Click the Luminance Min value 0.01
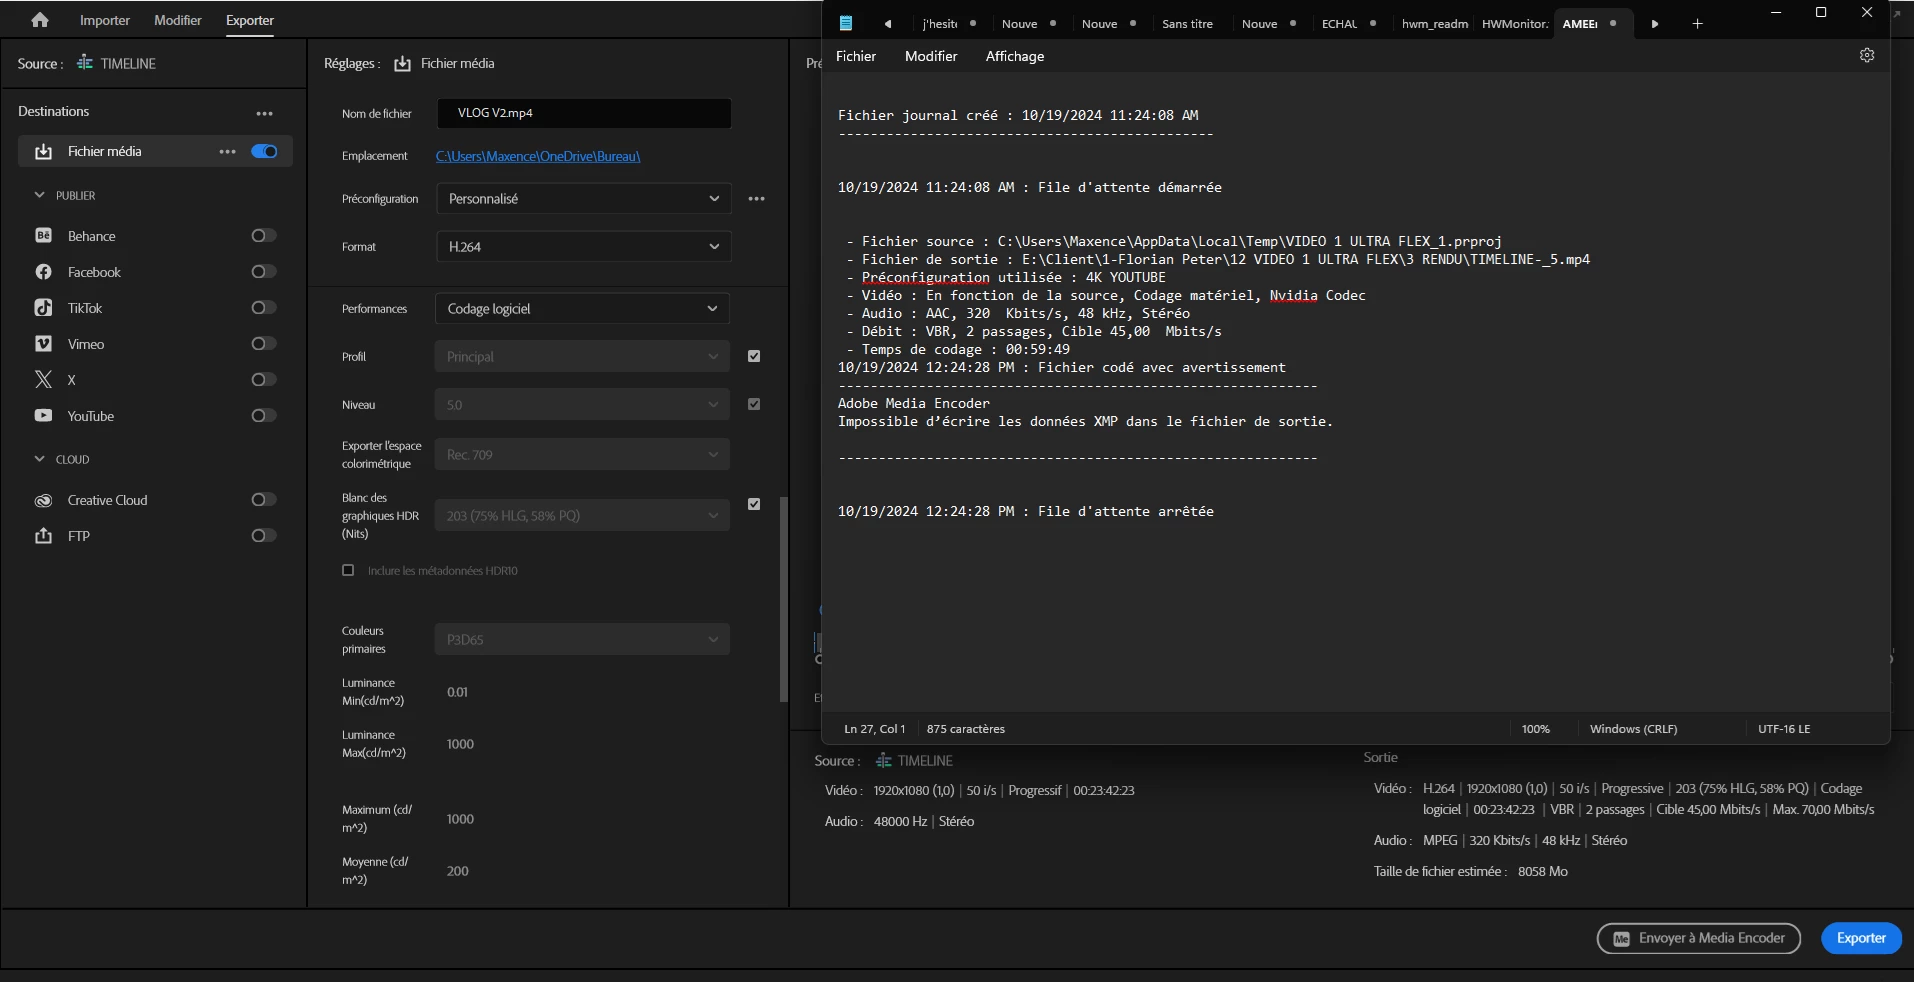The image size is (1914, 982). [457, 692]
